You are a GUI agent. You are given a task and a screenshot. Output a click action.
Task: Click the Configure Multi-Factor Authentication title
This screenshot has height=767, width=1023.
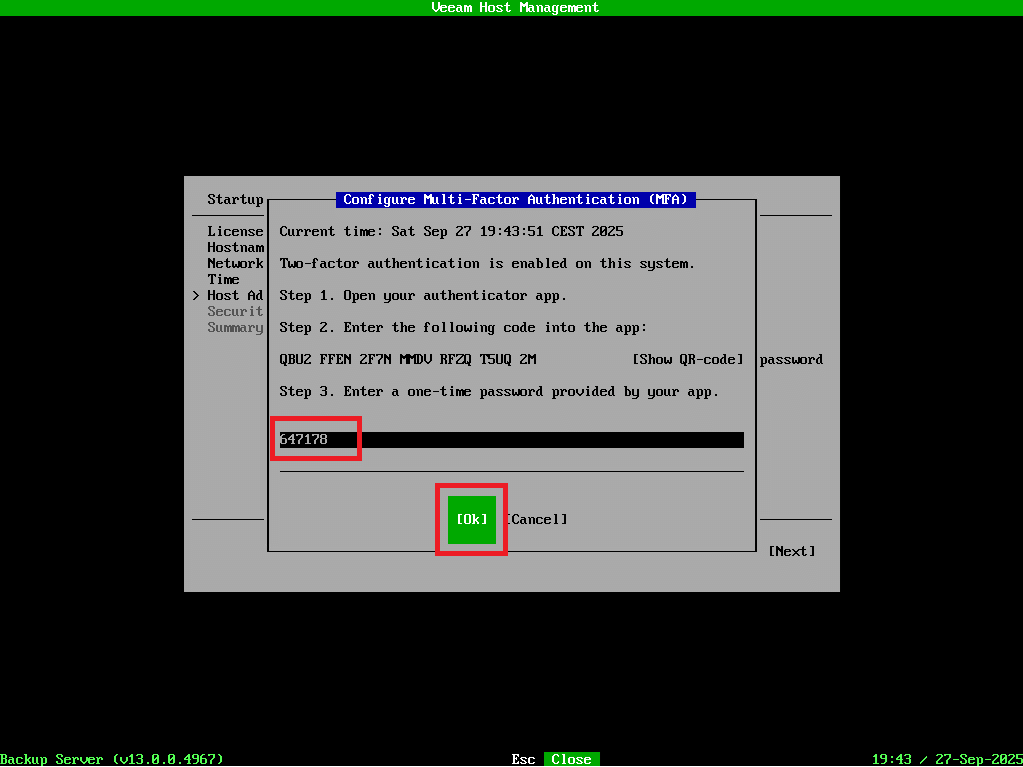pos(515,199)
